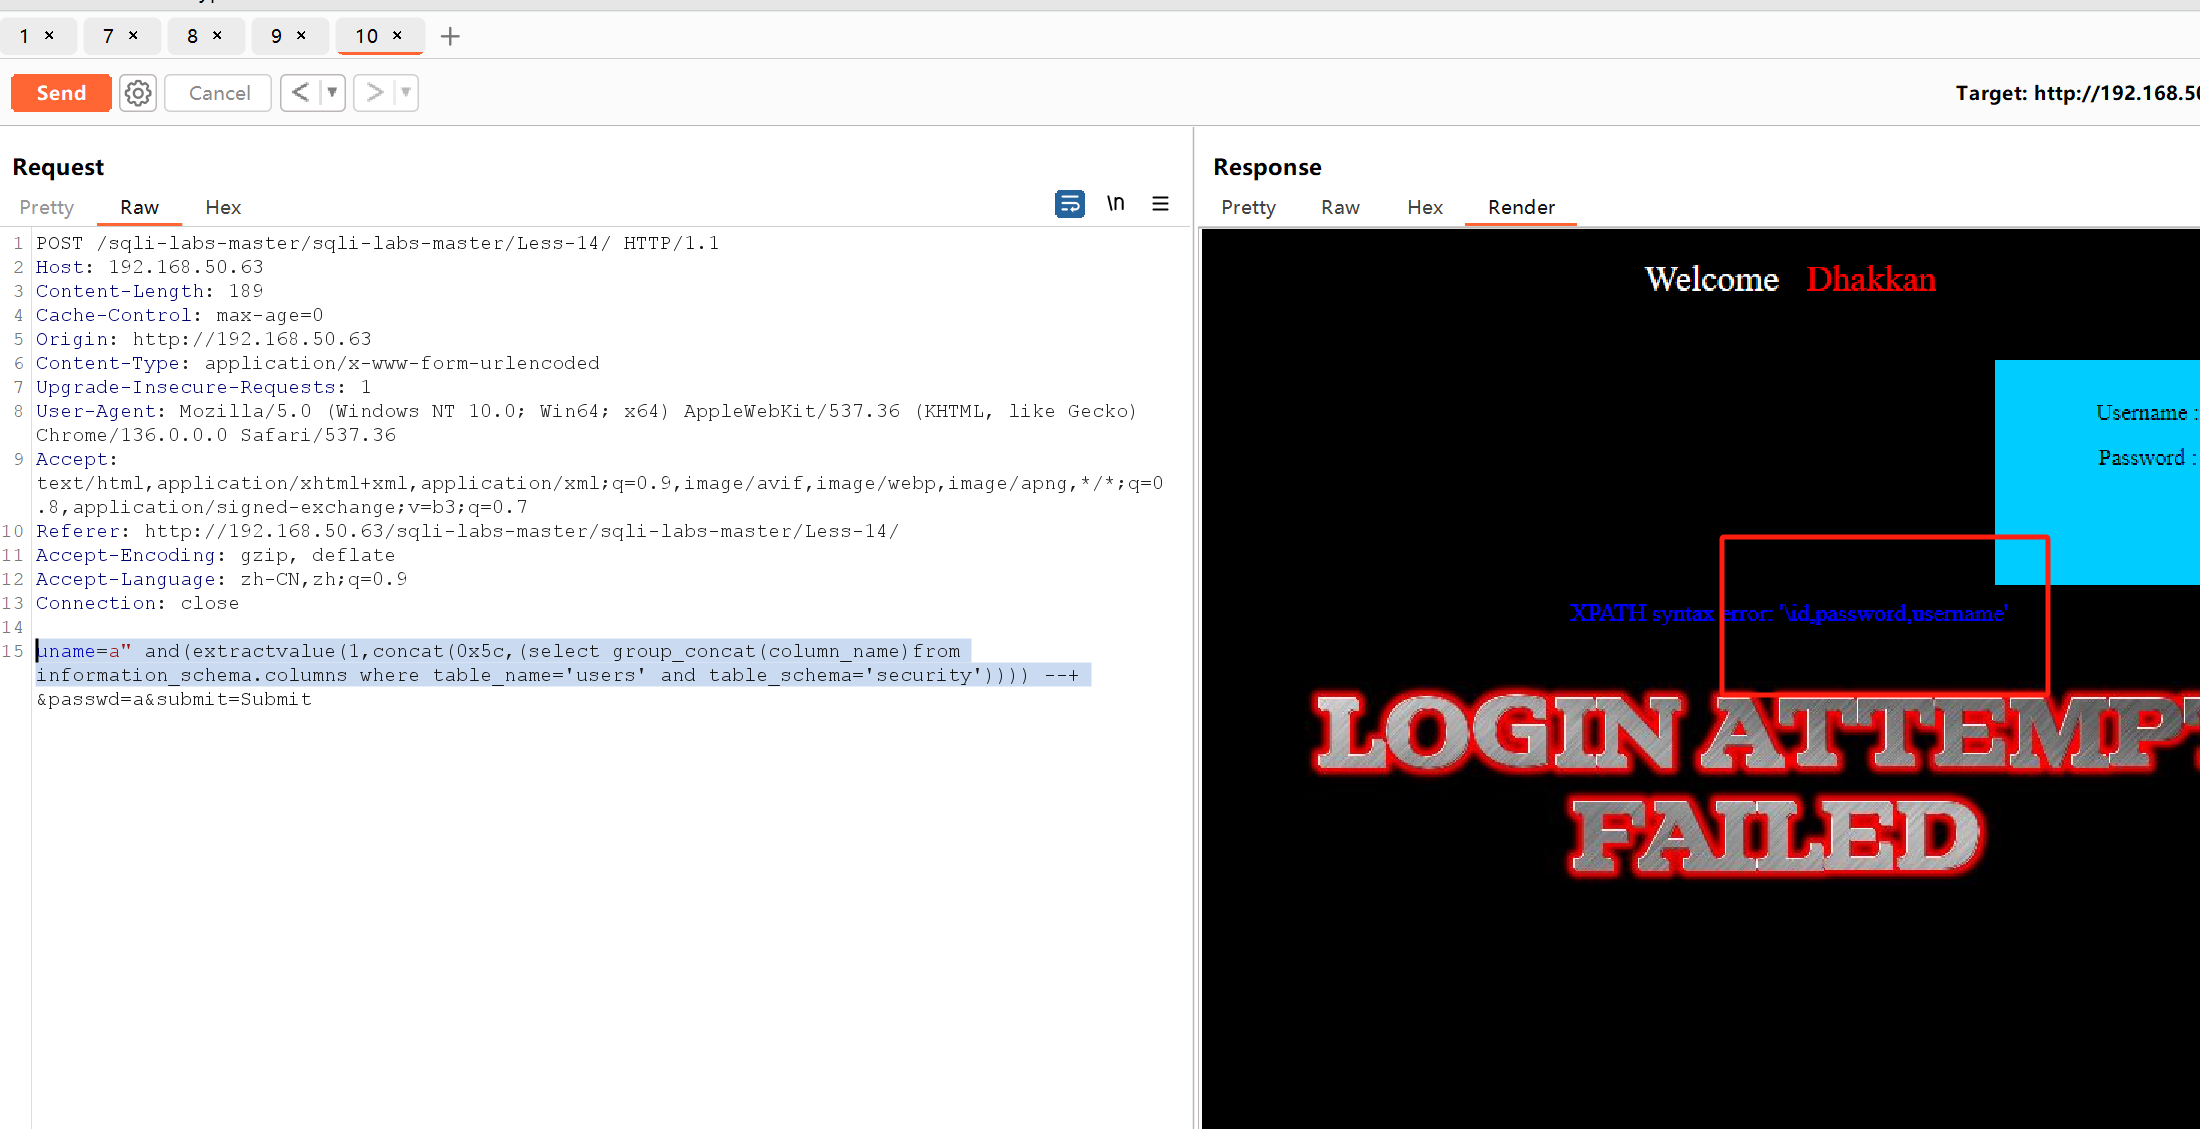Close Repeater tab 1
The width and height of the screenshot is (2200, 1129).
[x=49, y=36]
